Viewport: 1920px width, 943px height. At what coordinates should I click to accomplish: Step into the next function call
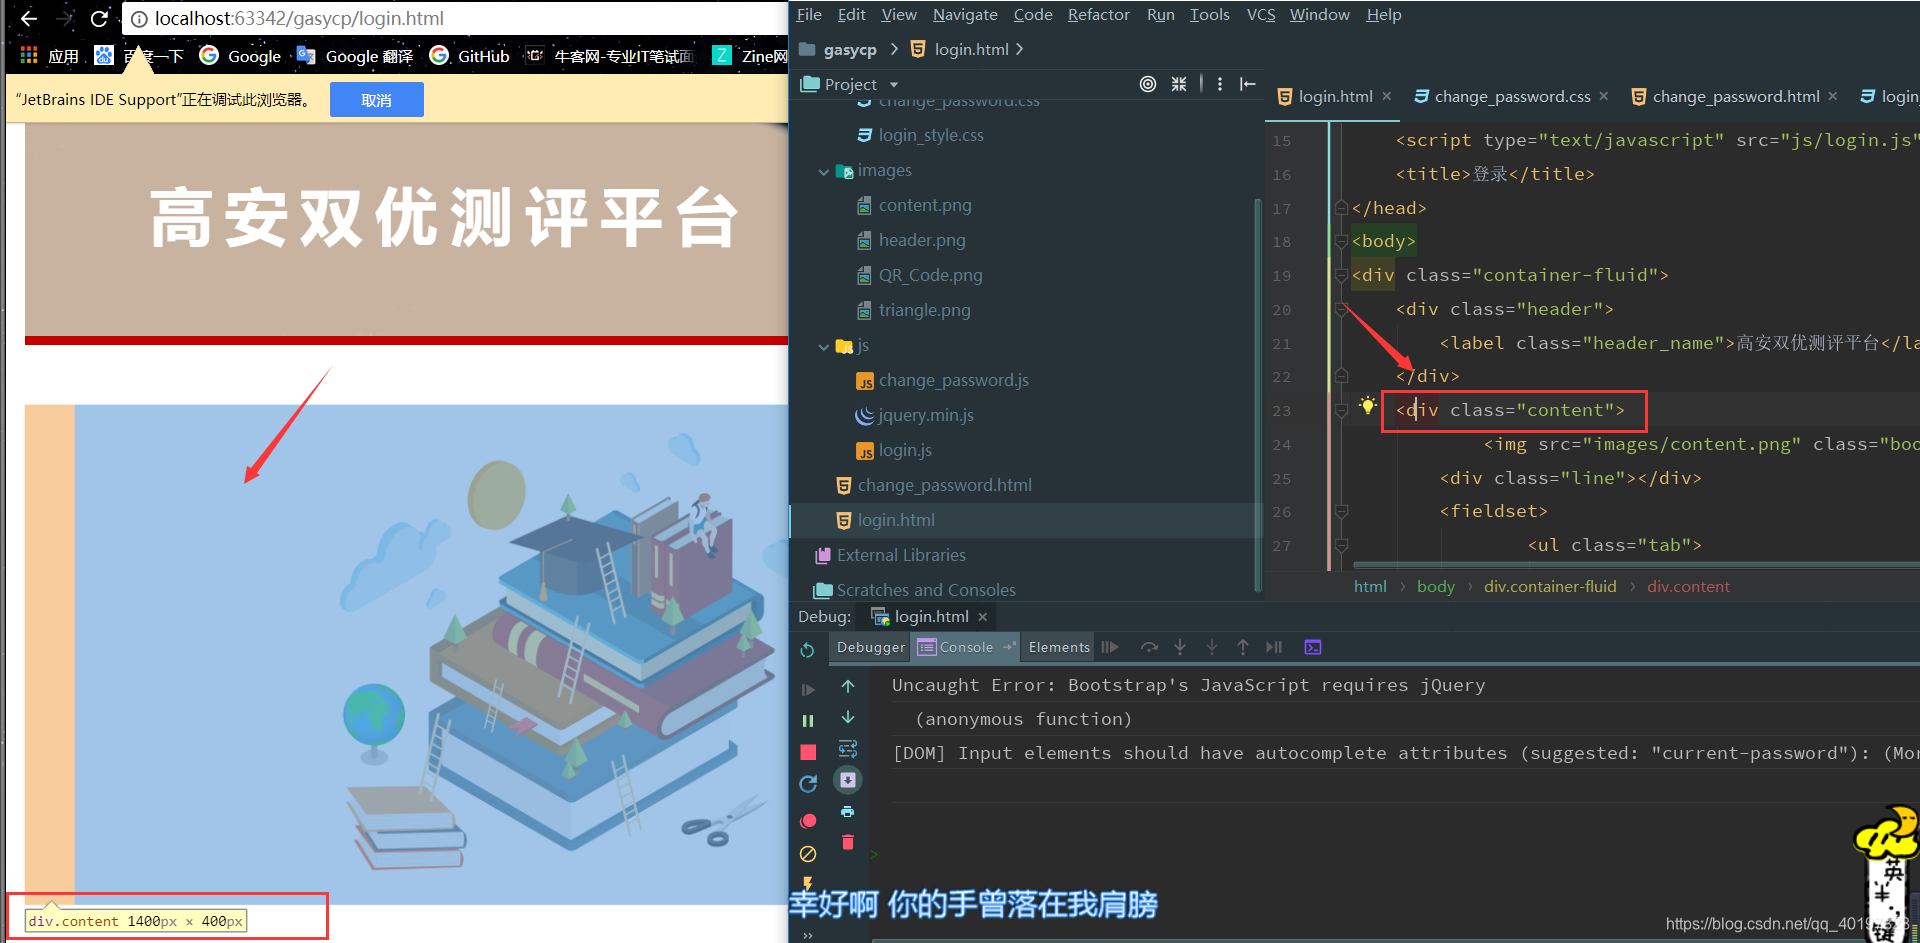[x=1180, y=648]
